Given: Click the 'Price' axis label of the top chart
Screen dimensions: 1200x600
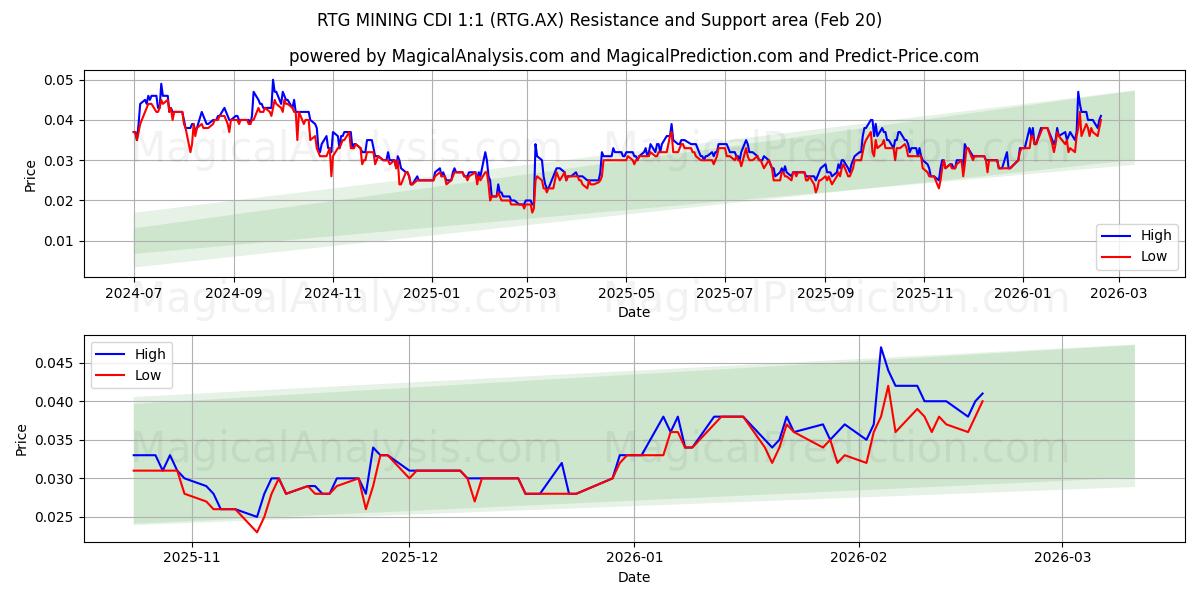Looking at the screenshot, I should pyautogui.click(x=30, y=175).
